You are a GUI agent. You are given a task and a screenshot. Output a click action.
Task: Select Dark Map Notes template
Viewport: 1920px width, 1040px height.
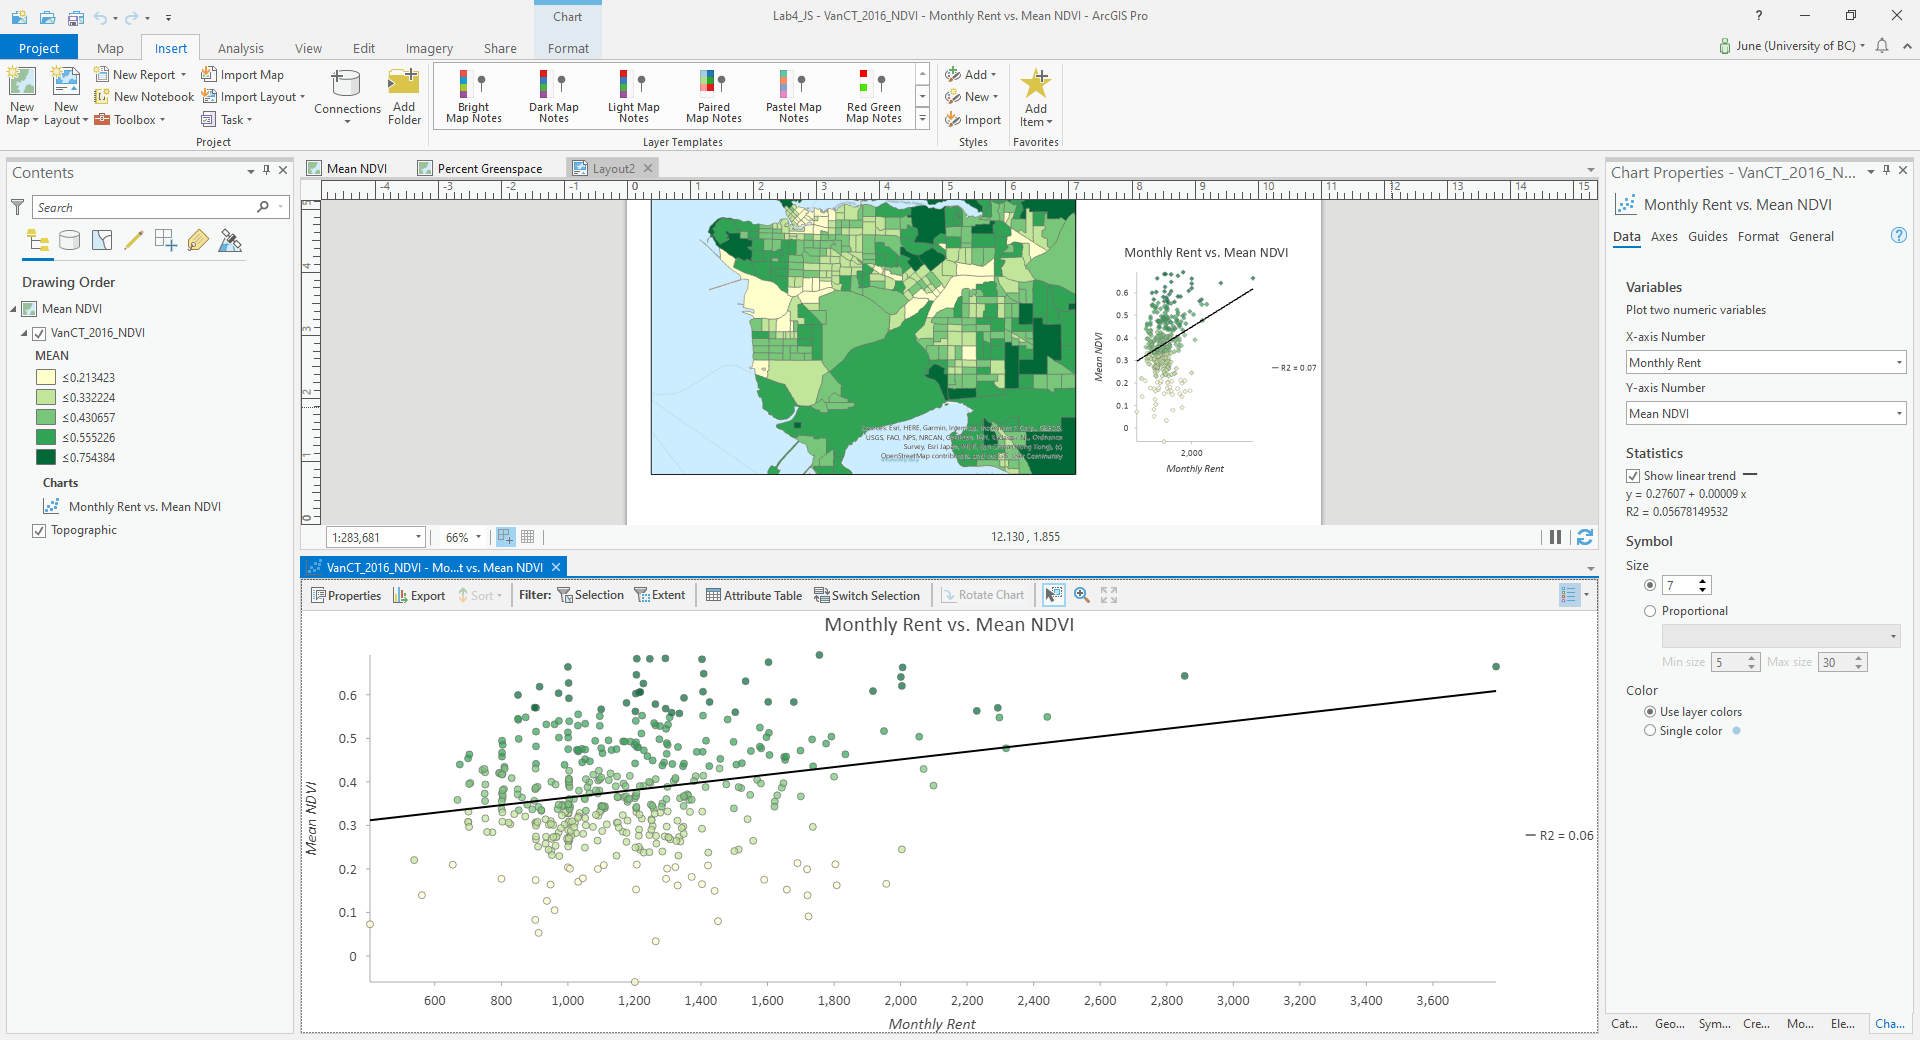click(x=553, y=96)
